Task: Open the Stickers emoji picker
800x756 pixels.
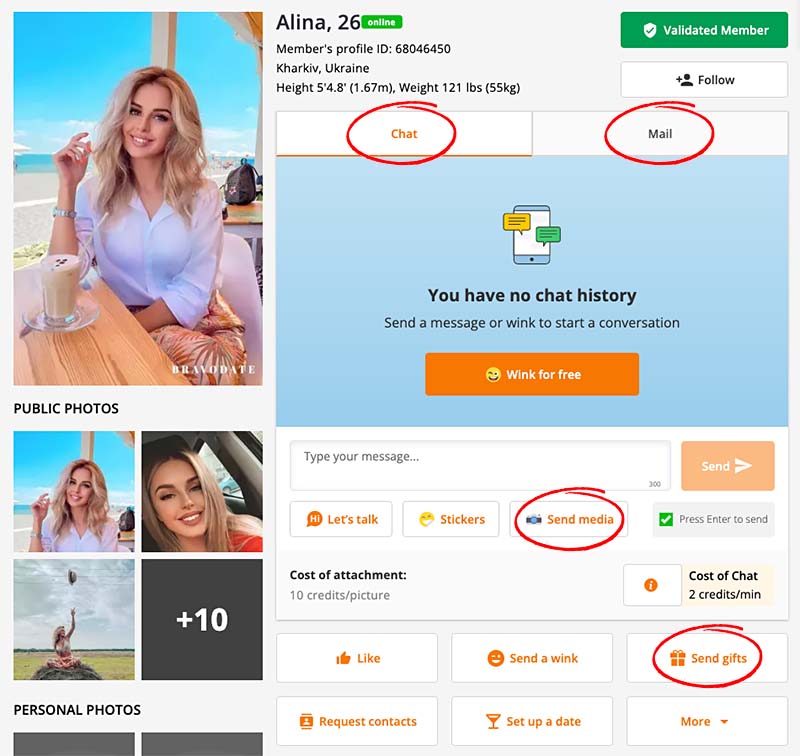Action: coord(451,519)
